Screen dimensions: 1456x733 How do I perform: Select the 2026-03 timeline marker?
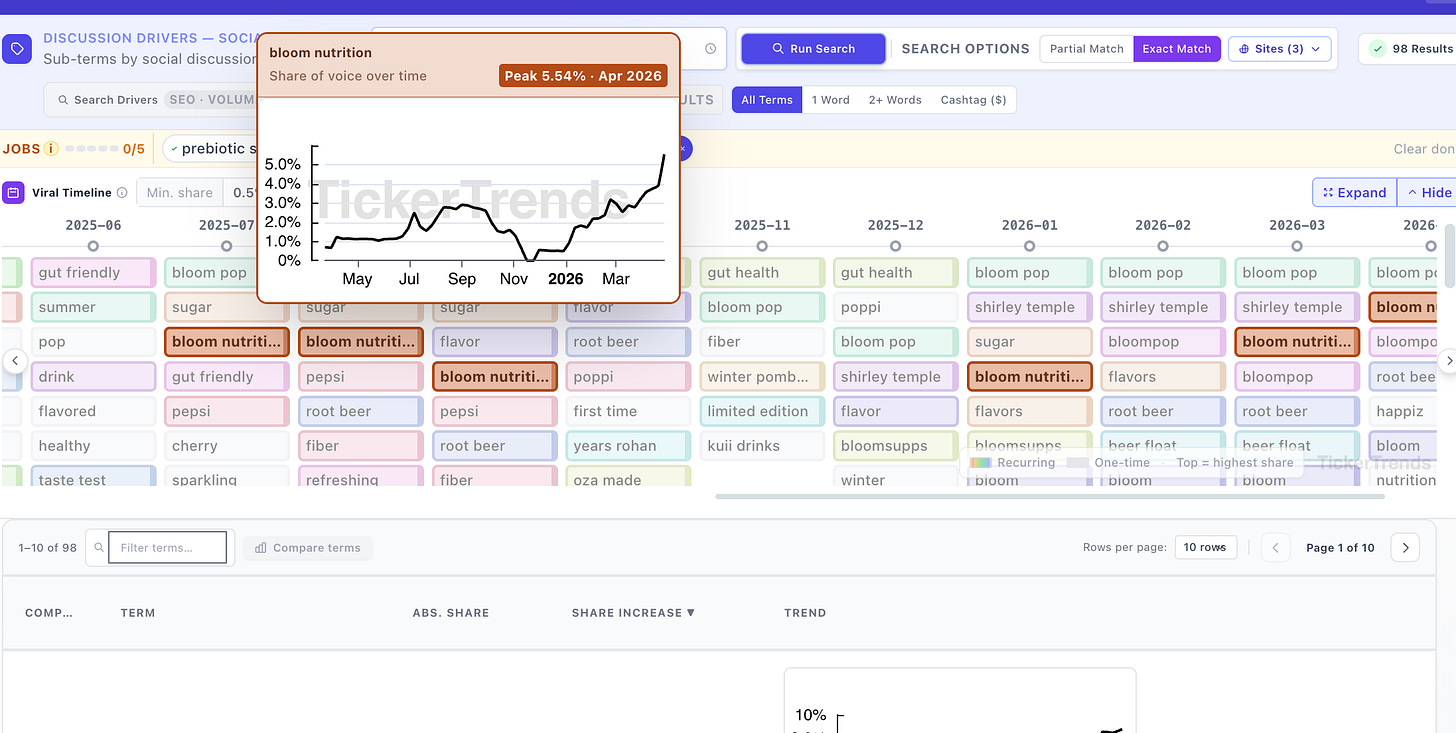1297,246
